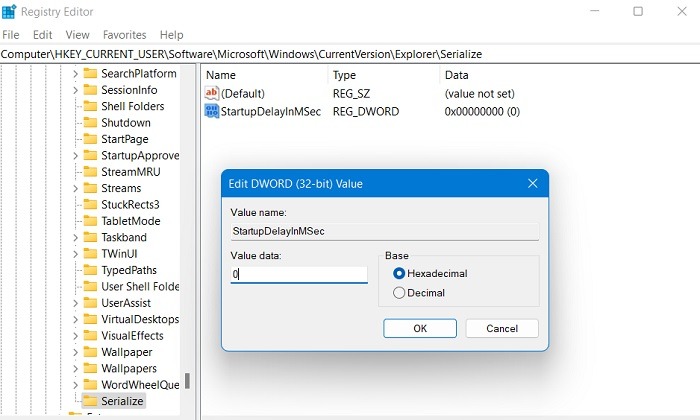
Task: Click the (Default) string value icon
Action: click(212, 93)
